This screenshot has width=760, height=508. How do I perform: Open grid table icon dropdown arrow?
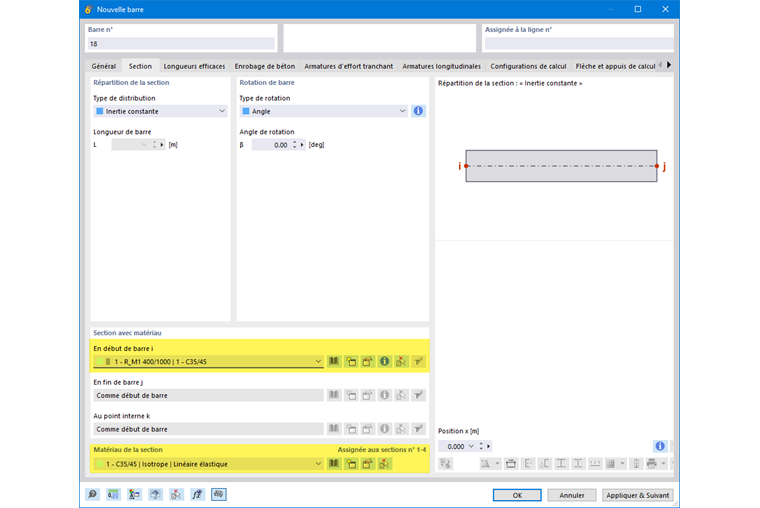click(622, 464)
